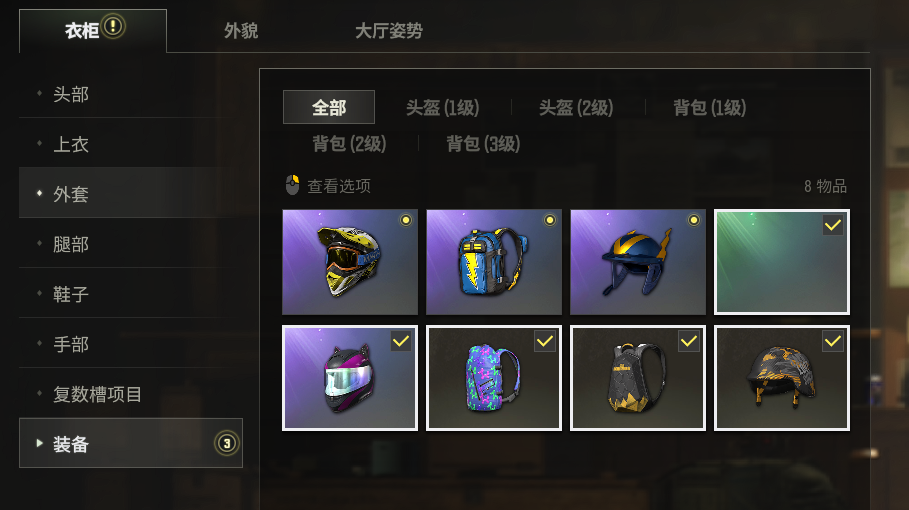Toggle checkmark on cat-ear helmet tile
The image size is (909, 510).
click(401, 341)
